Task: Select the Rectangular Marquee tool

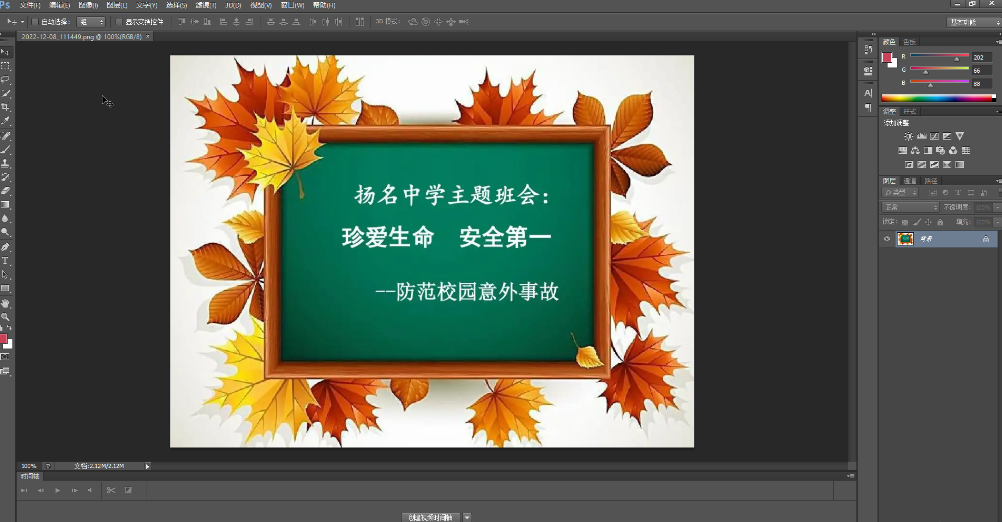Action: click(x=5, y=65)
